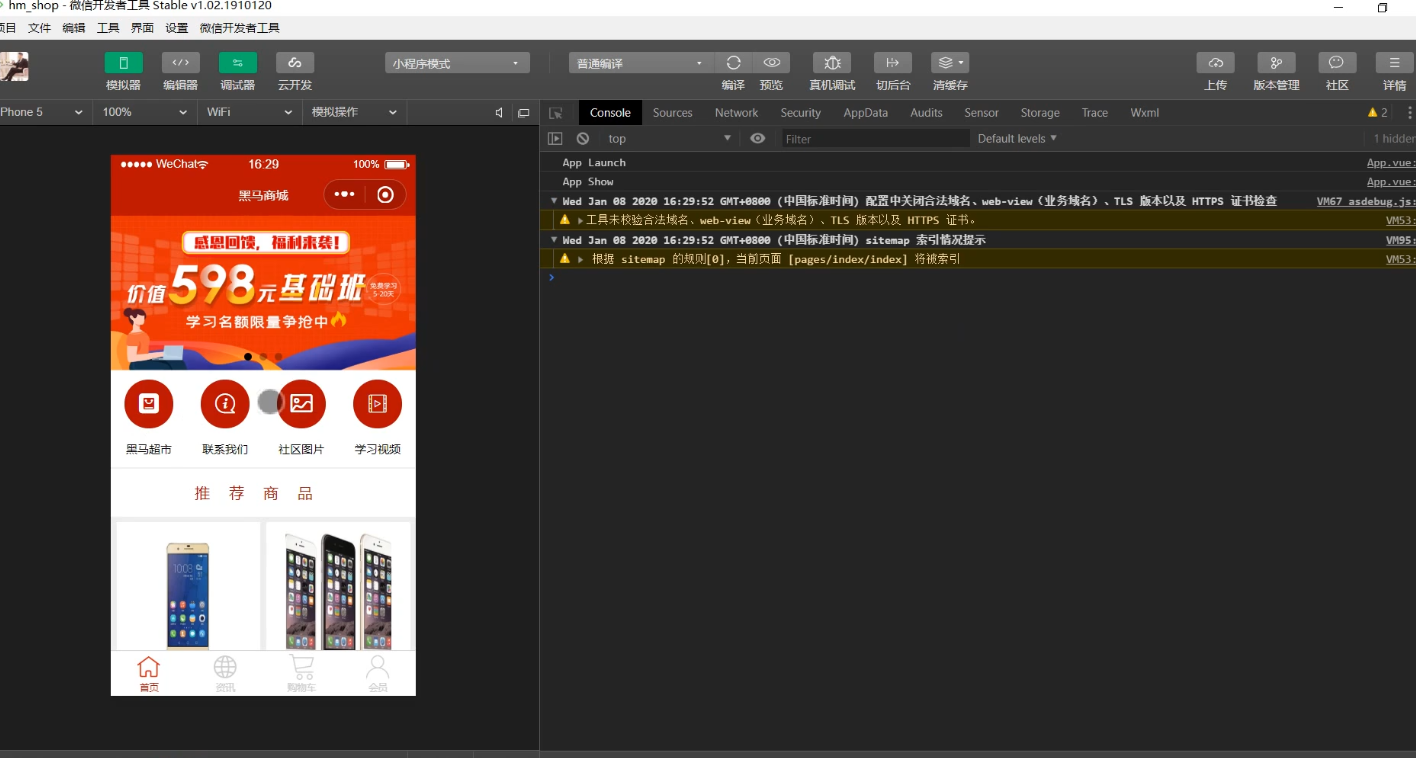Image resolution: width=1416 pixels, height=758 pixels.
Task: Tap the 首页 home tab icon
Action: pos(149,667)
